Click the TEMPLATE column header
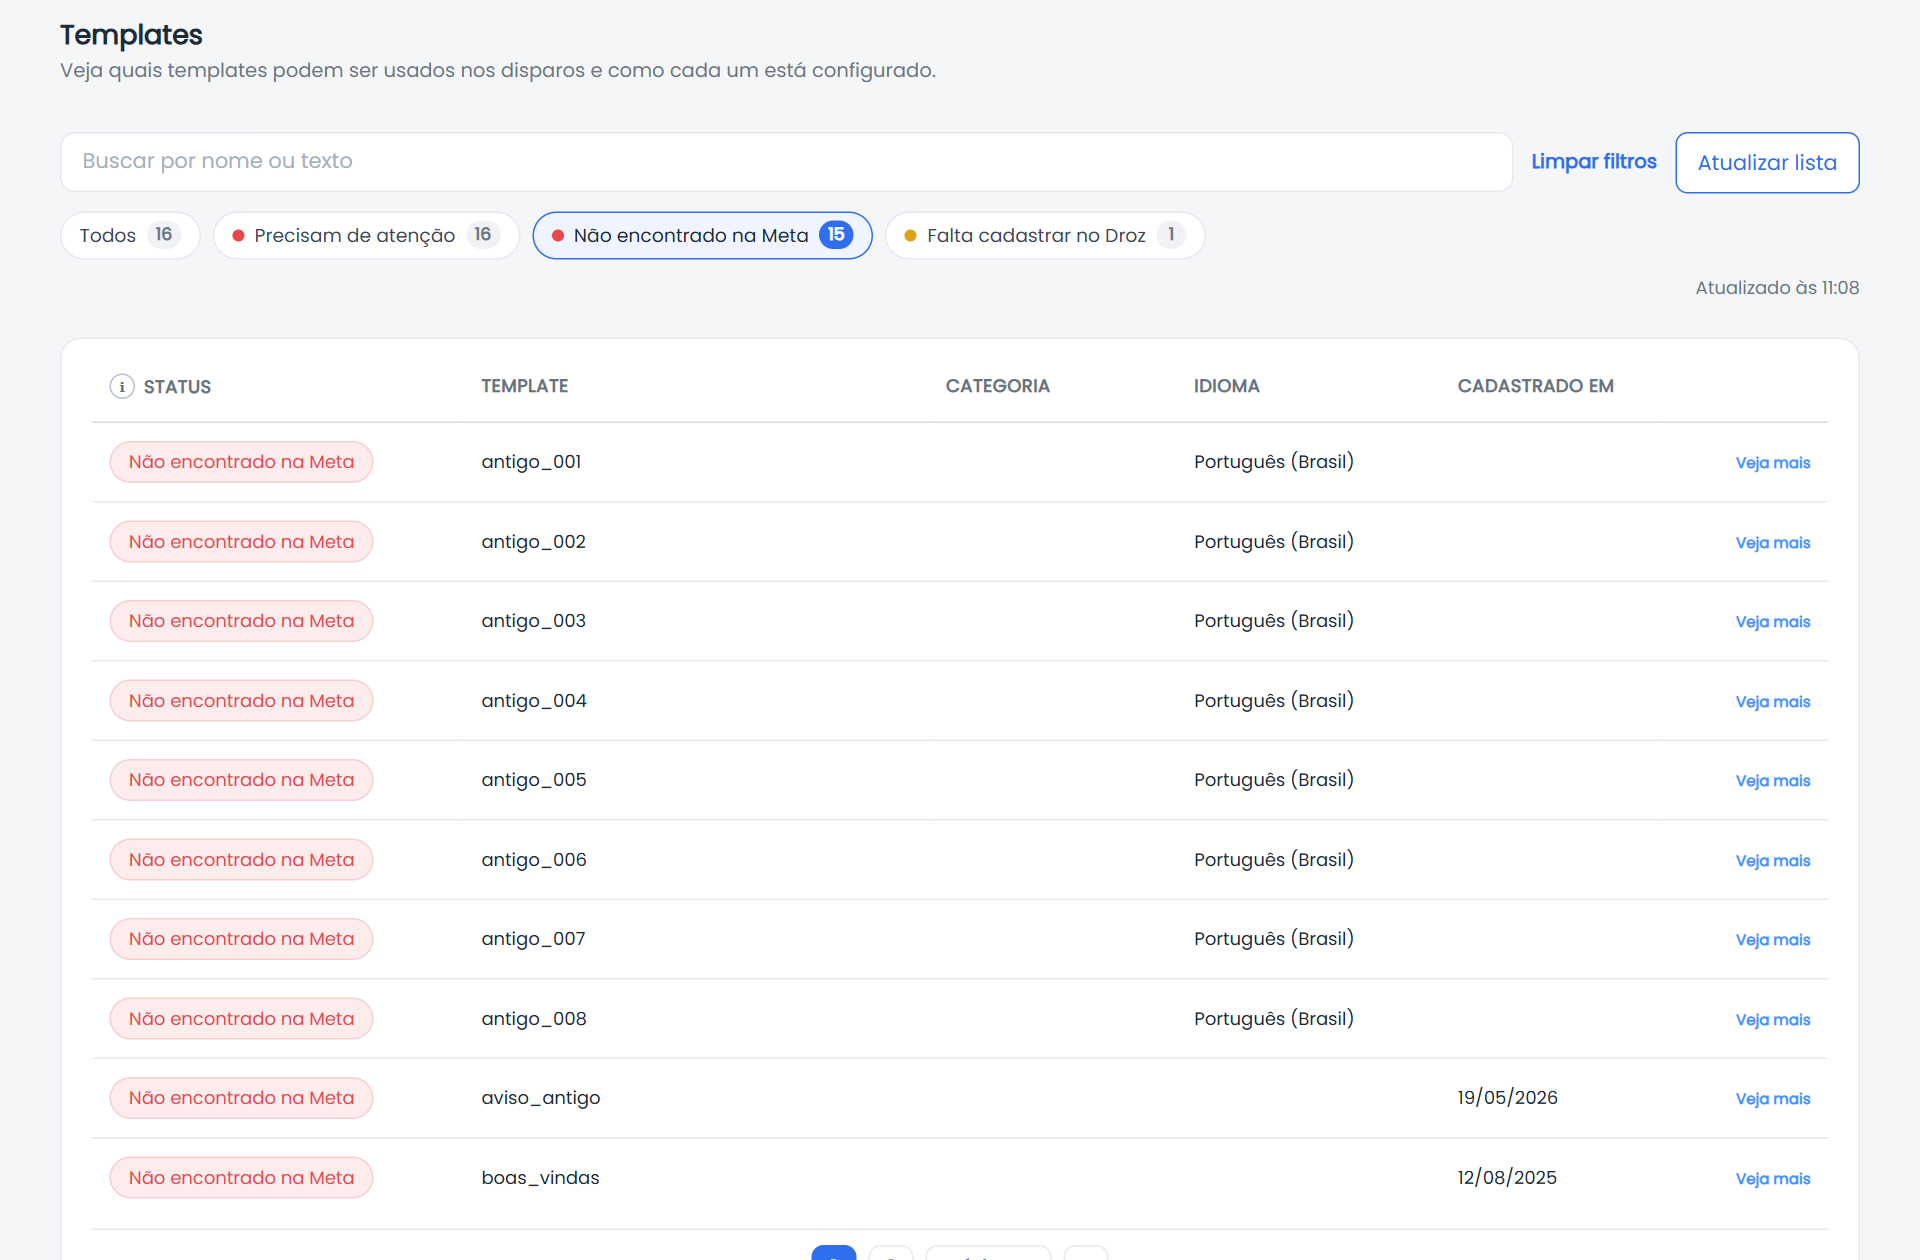Image resolution: width=1920 pixels, height=1260 pixels. coord(524,386)
